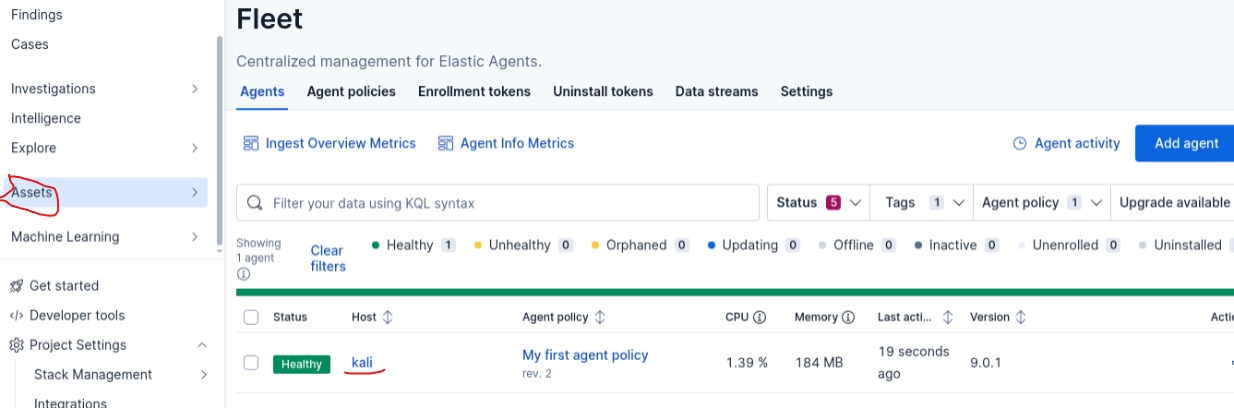This screenshot has height=408, width=1234.
Task: Open the Upgrade available filter
Action: [x=1174, y=203]
